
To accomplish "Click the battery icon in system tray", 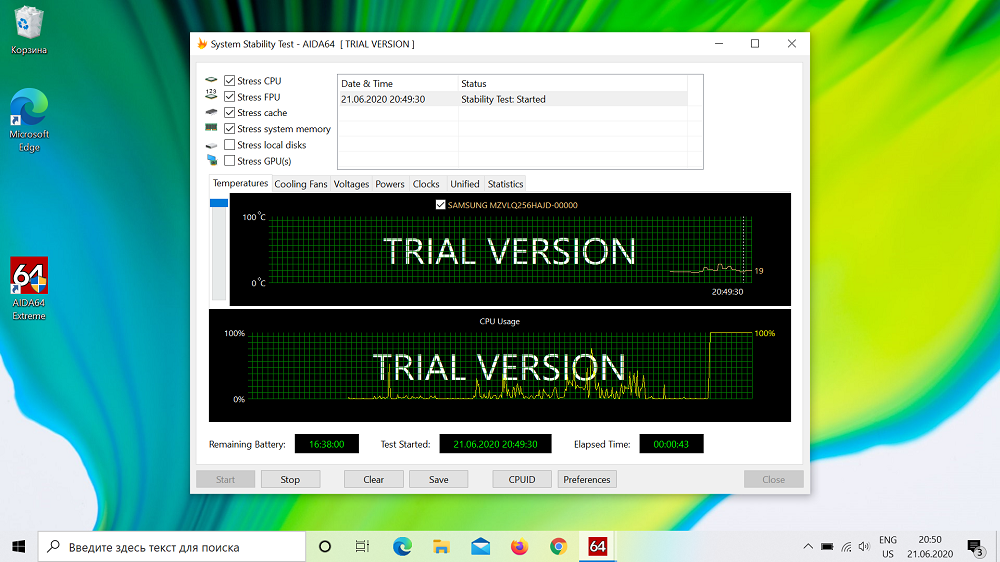I will tap(827, 547).
